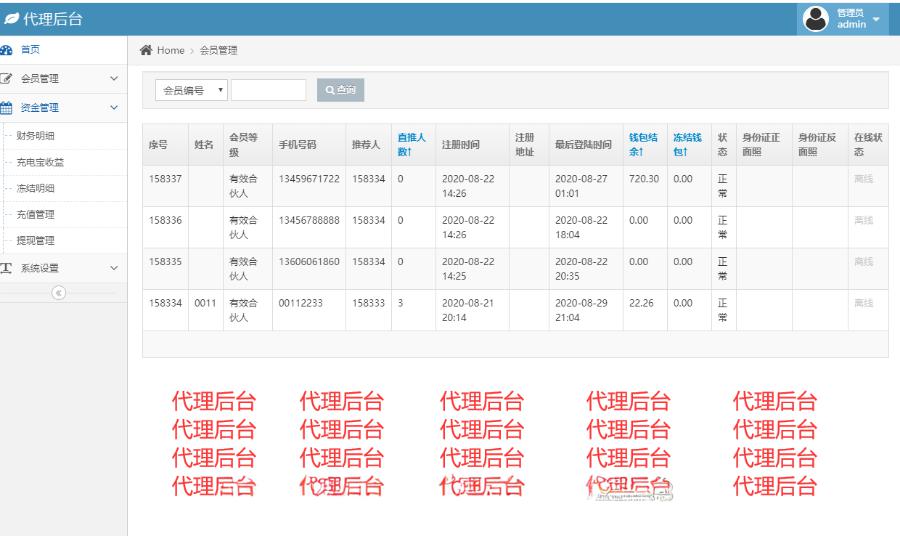Select member ID 158336 cell
The height and width of the screenshot is (536, 900).
(x=165, y=220)
